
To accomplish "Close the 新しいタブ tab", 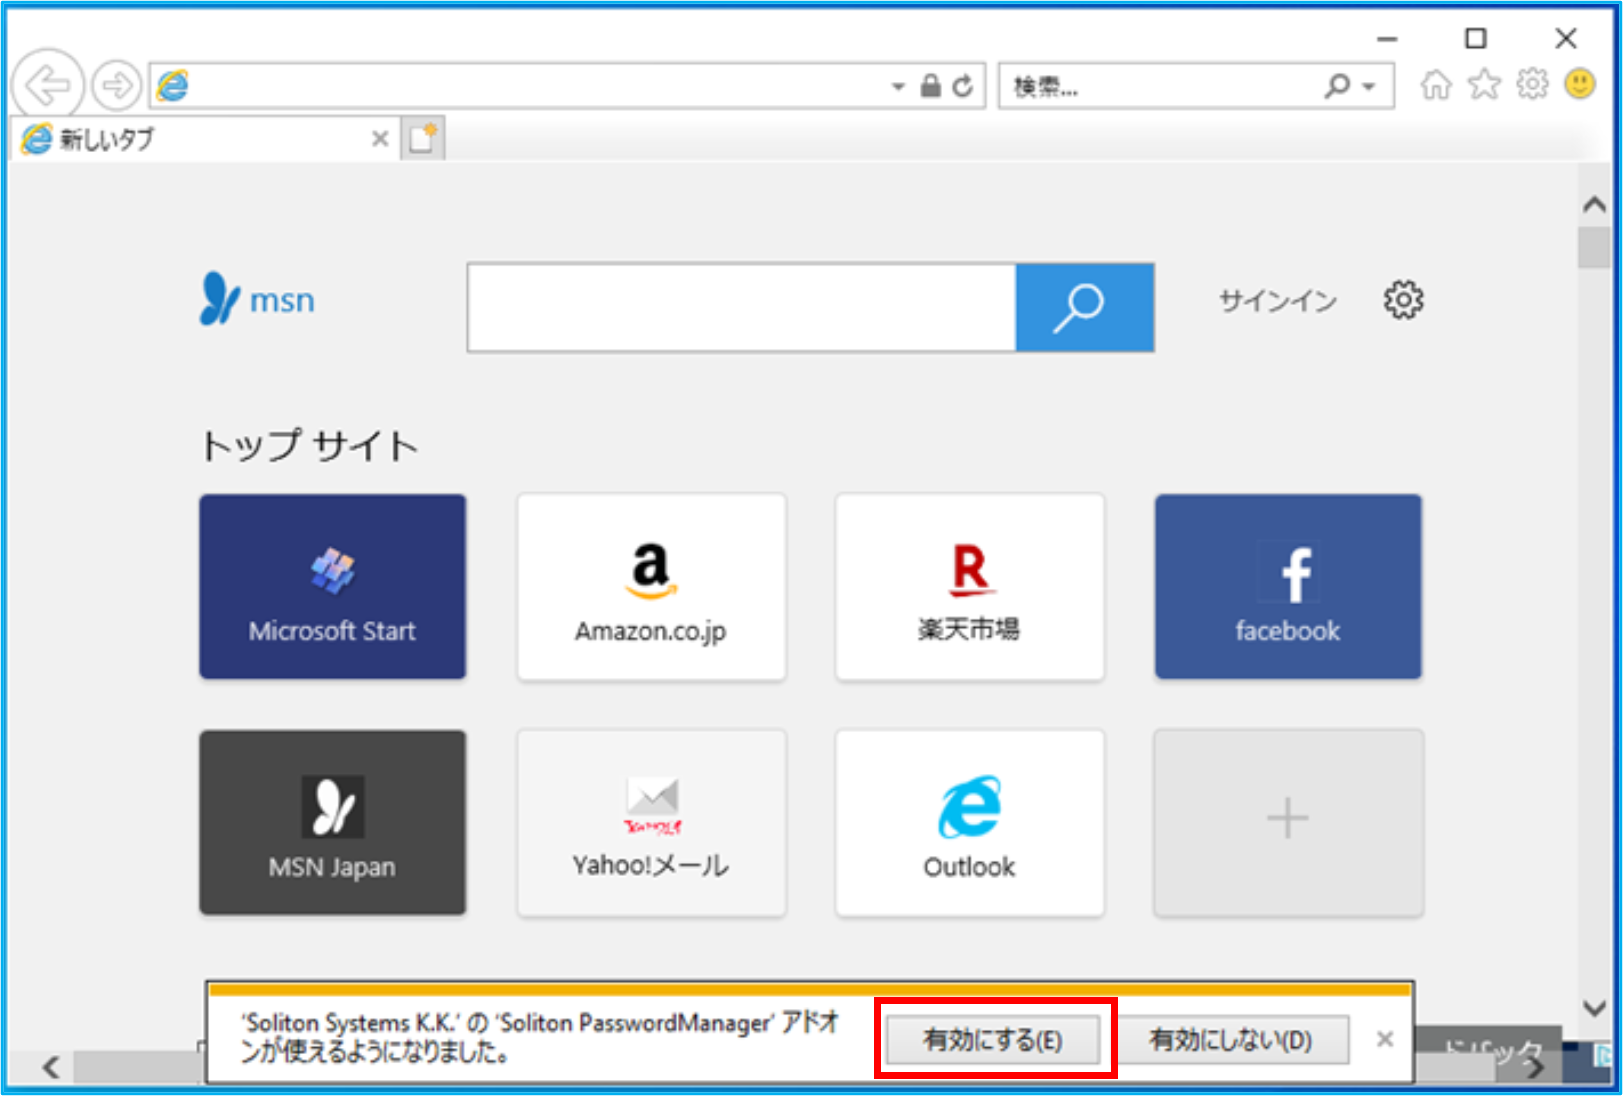I will coord(380,139).
